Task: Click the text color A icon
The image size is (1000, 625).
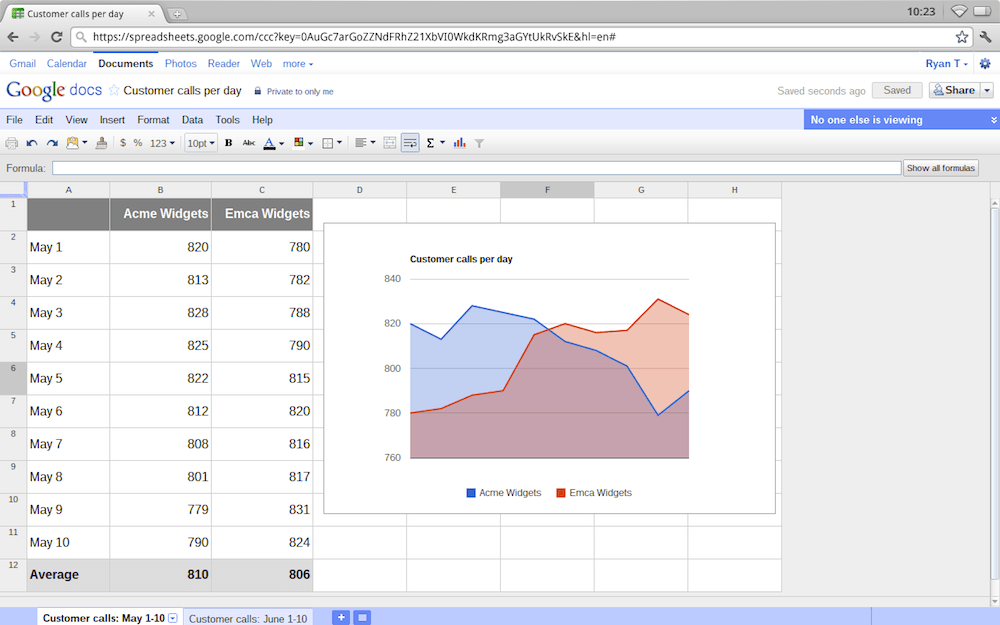Action: (x=269, y=143)
